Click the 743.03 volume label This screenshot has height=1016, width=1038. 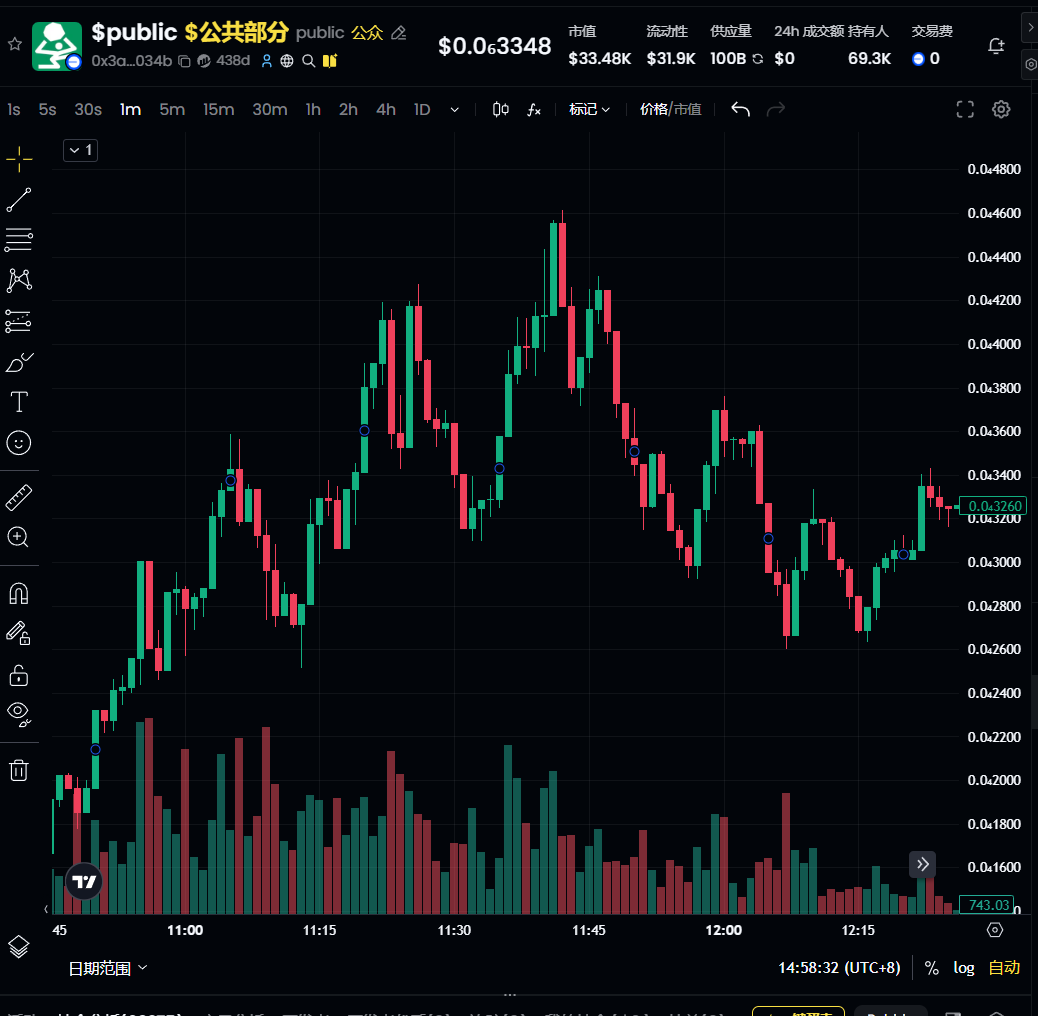point(986,905)
